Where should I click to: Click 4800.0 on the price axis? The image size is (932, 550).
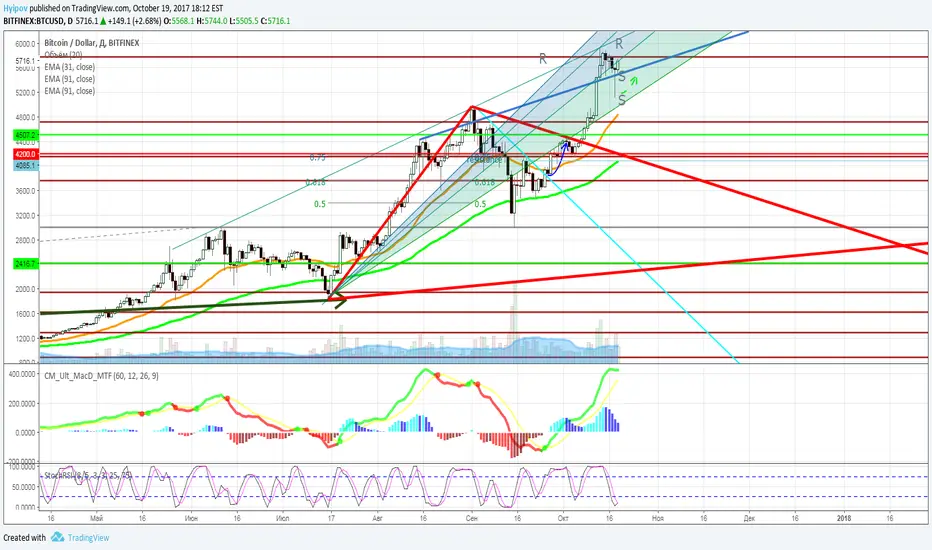(26, 117)
